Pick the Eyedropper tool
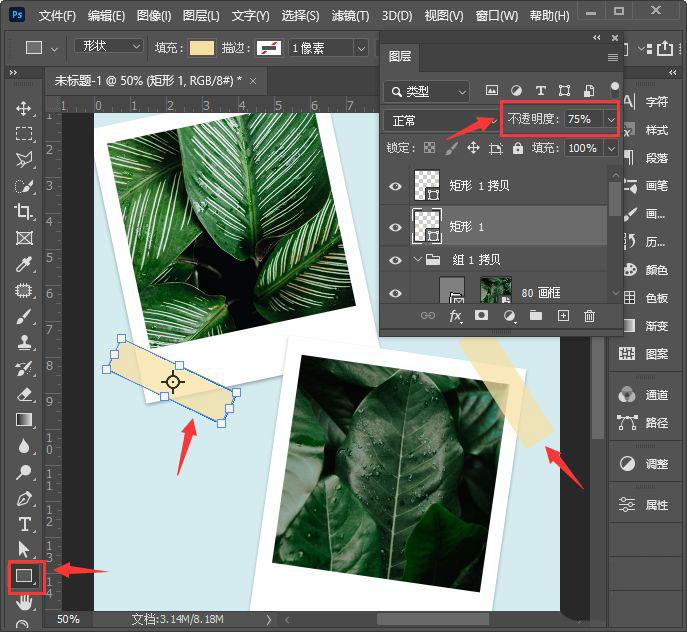 24,264
